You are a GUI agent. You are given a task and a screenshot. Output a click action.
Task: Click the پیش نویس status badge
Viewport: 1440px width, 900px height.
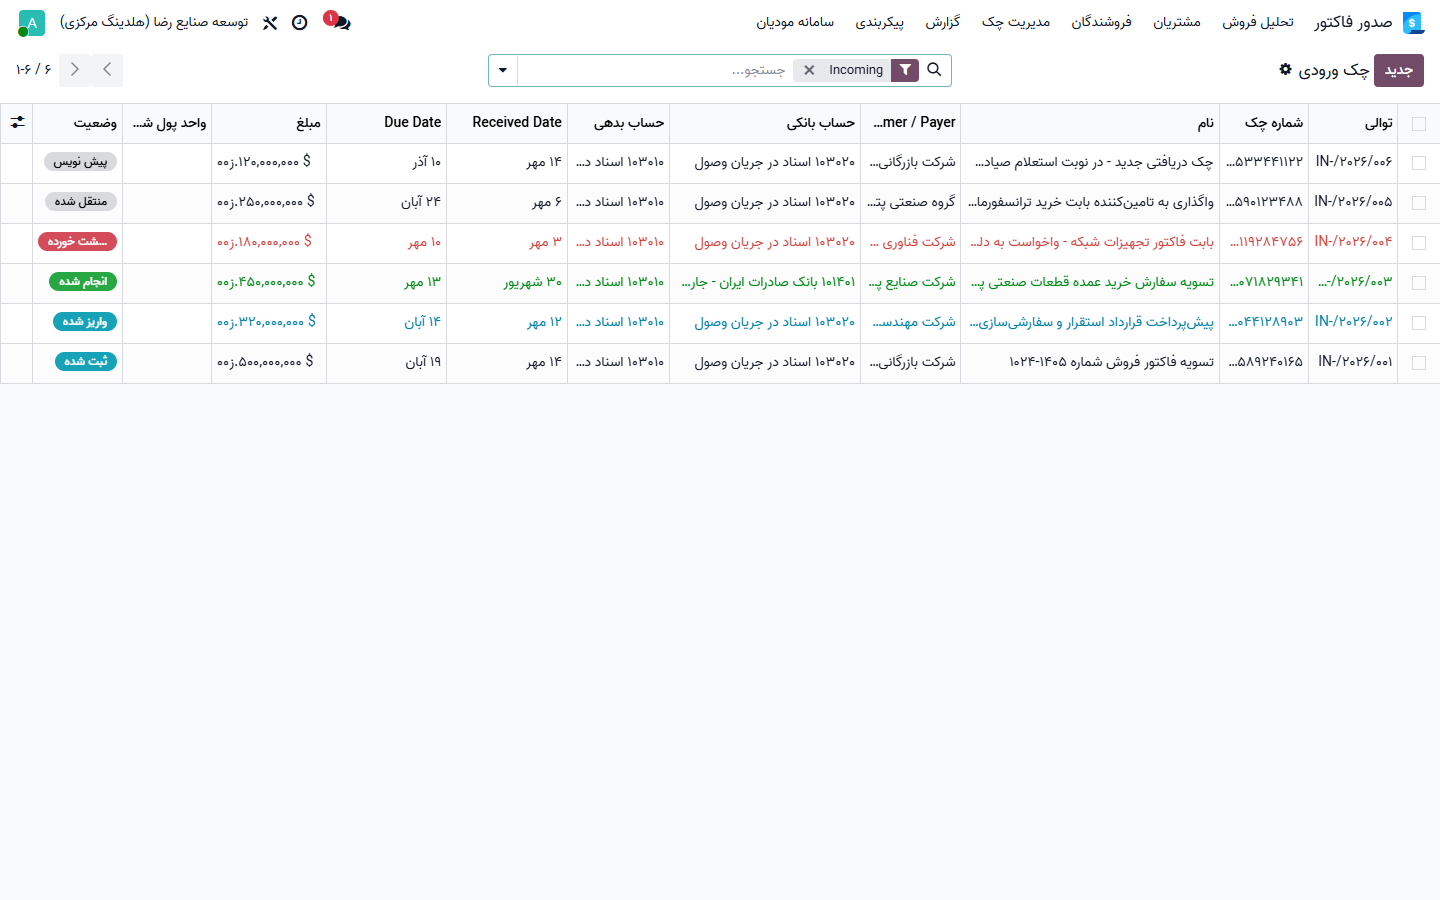click(81, 162)
